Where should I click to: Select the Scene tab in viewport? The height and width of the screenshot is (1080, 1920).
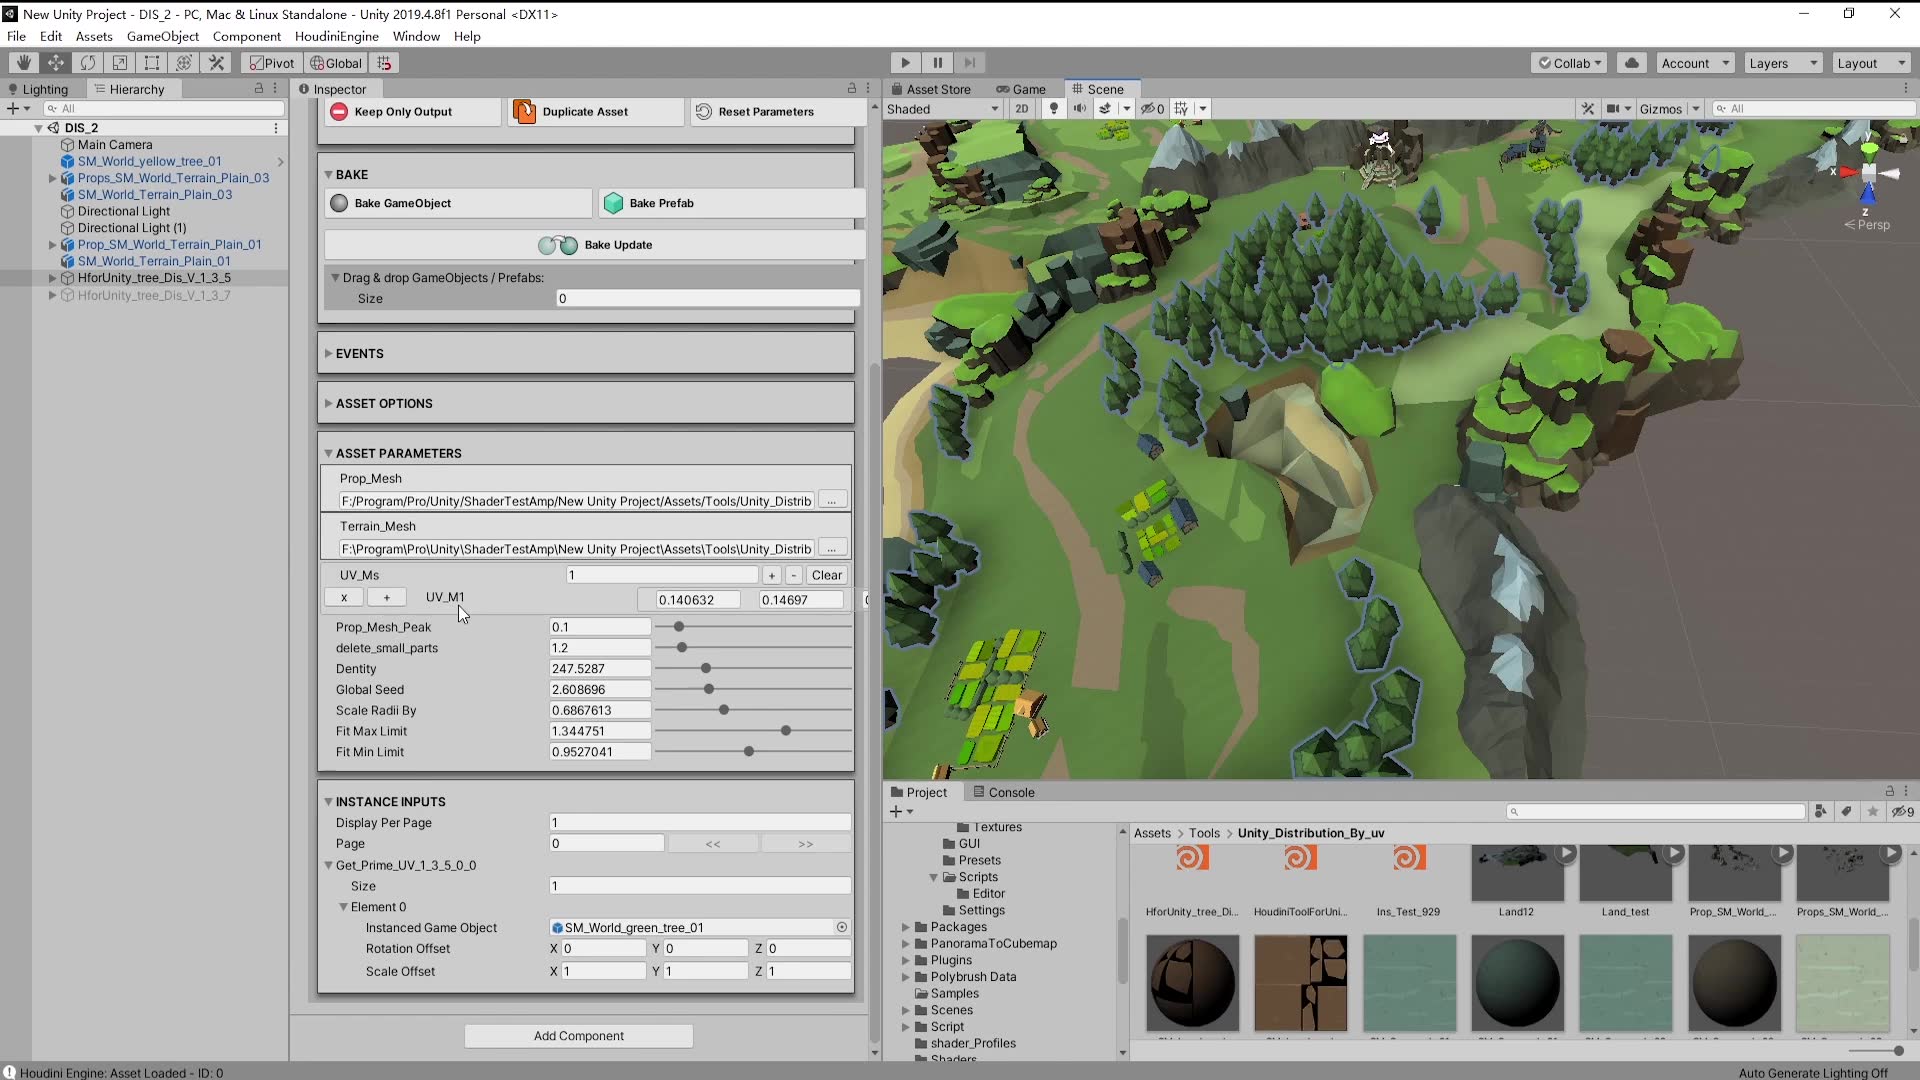[1105, 88]
